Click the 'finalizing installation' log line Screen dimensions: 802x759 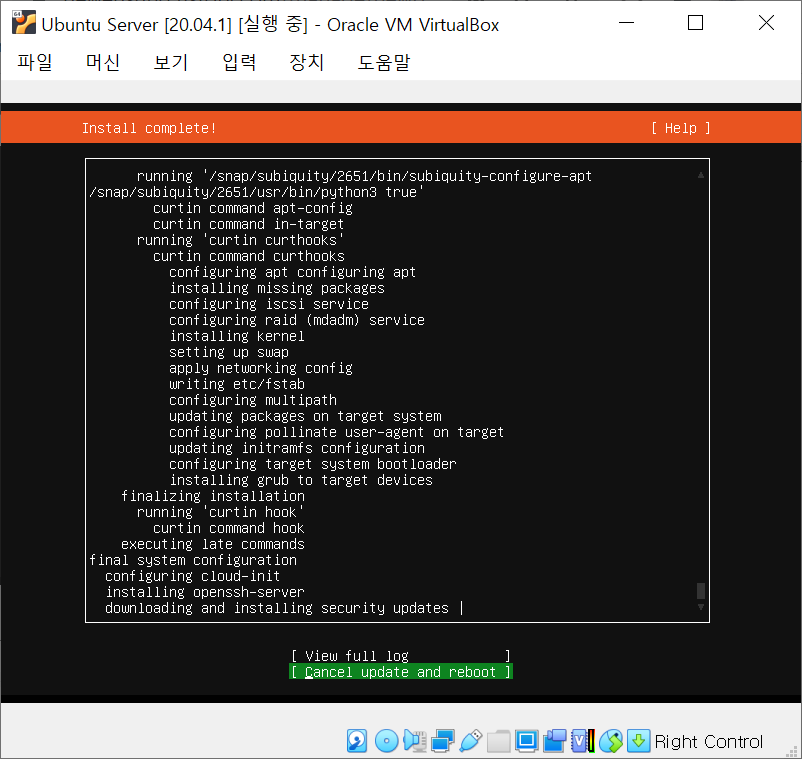click(x=213, y=496)
